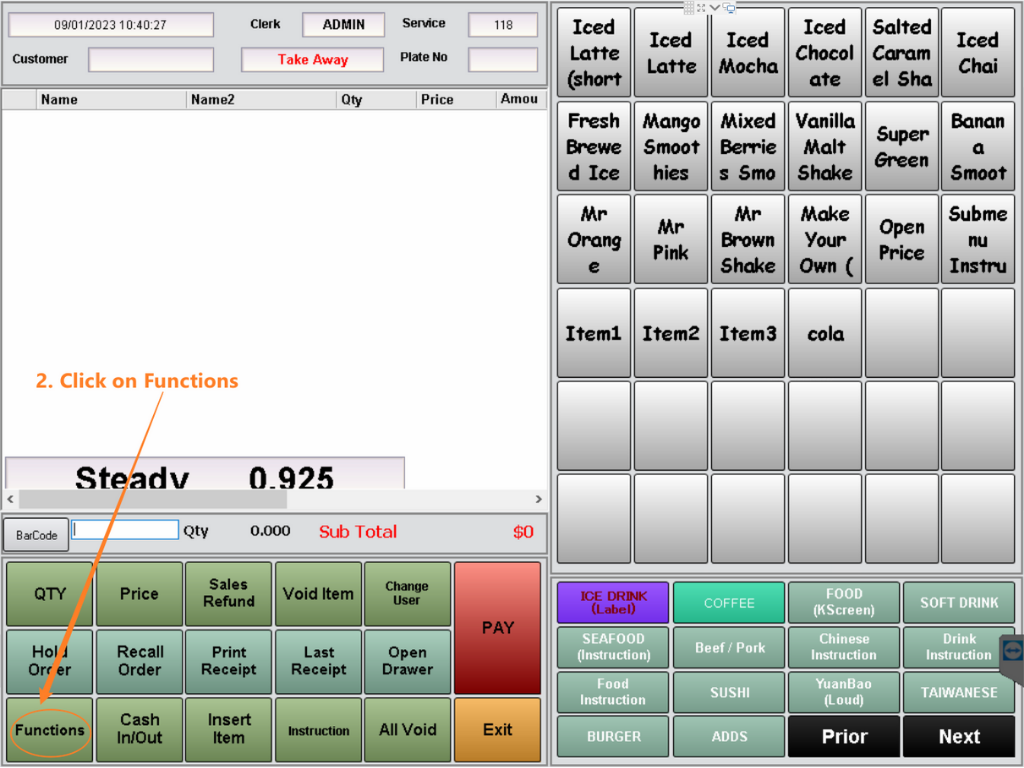Click the BarCode input field

pos(125,531)
